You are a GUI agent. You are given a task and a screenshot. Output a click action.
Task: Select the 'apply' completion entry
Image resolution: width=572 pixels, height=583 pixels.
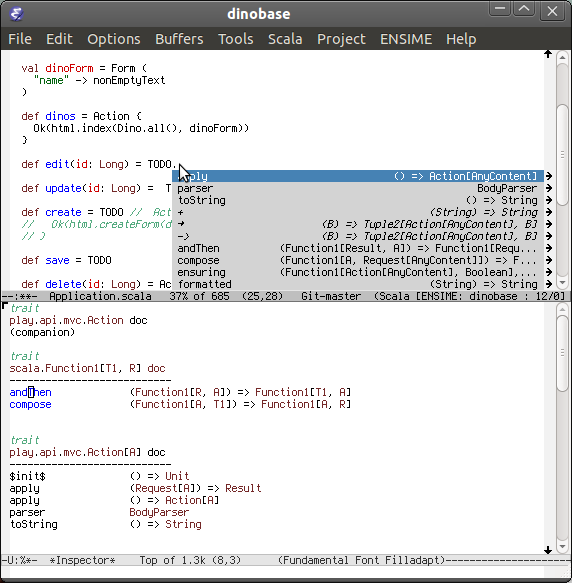[358, 176]
